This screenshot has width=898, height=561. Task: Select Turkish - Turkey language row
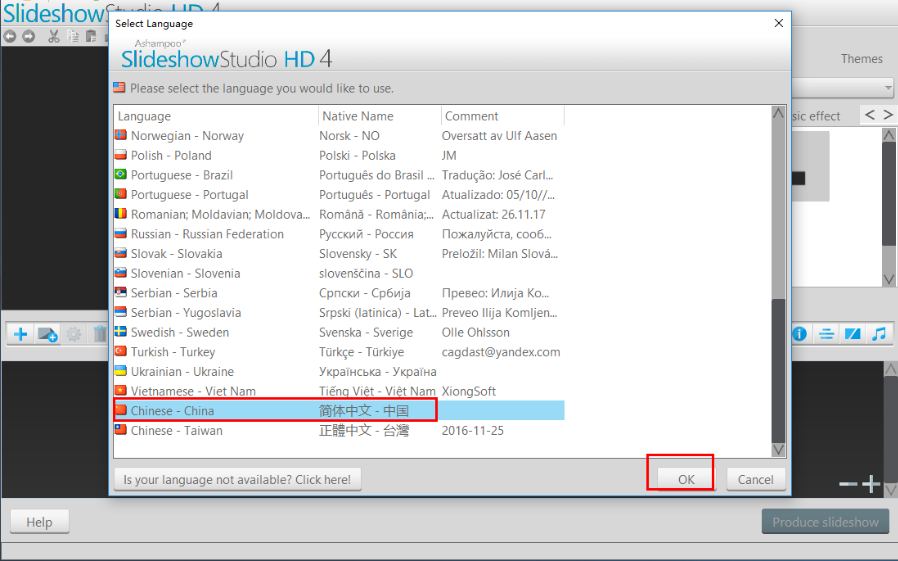(339, 351)
